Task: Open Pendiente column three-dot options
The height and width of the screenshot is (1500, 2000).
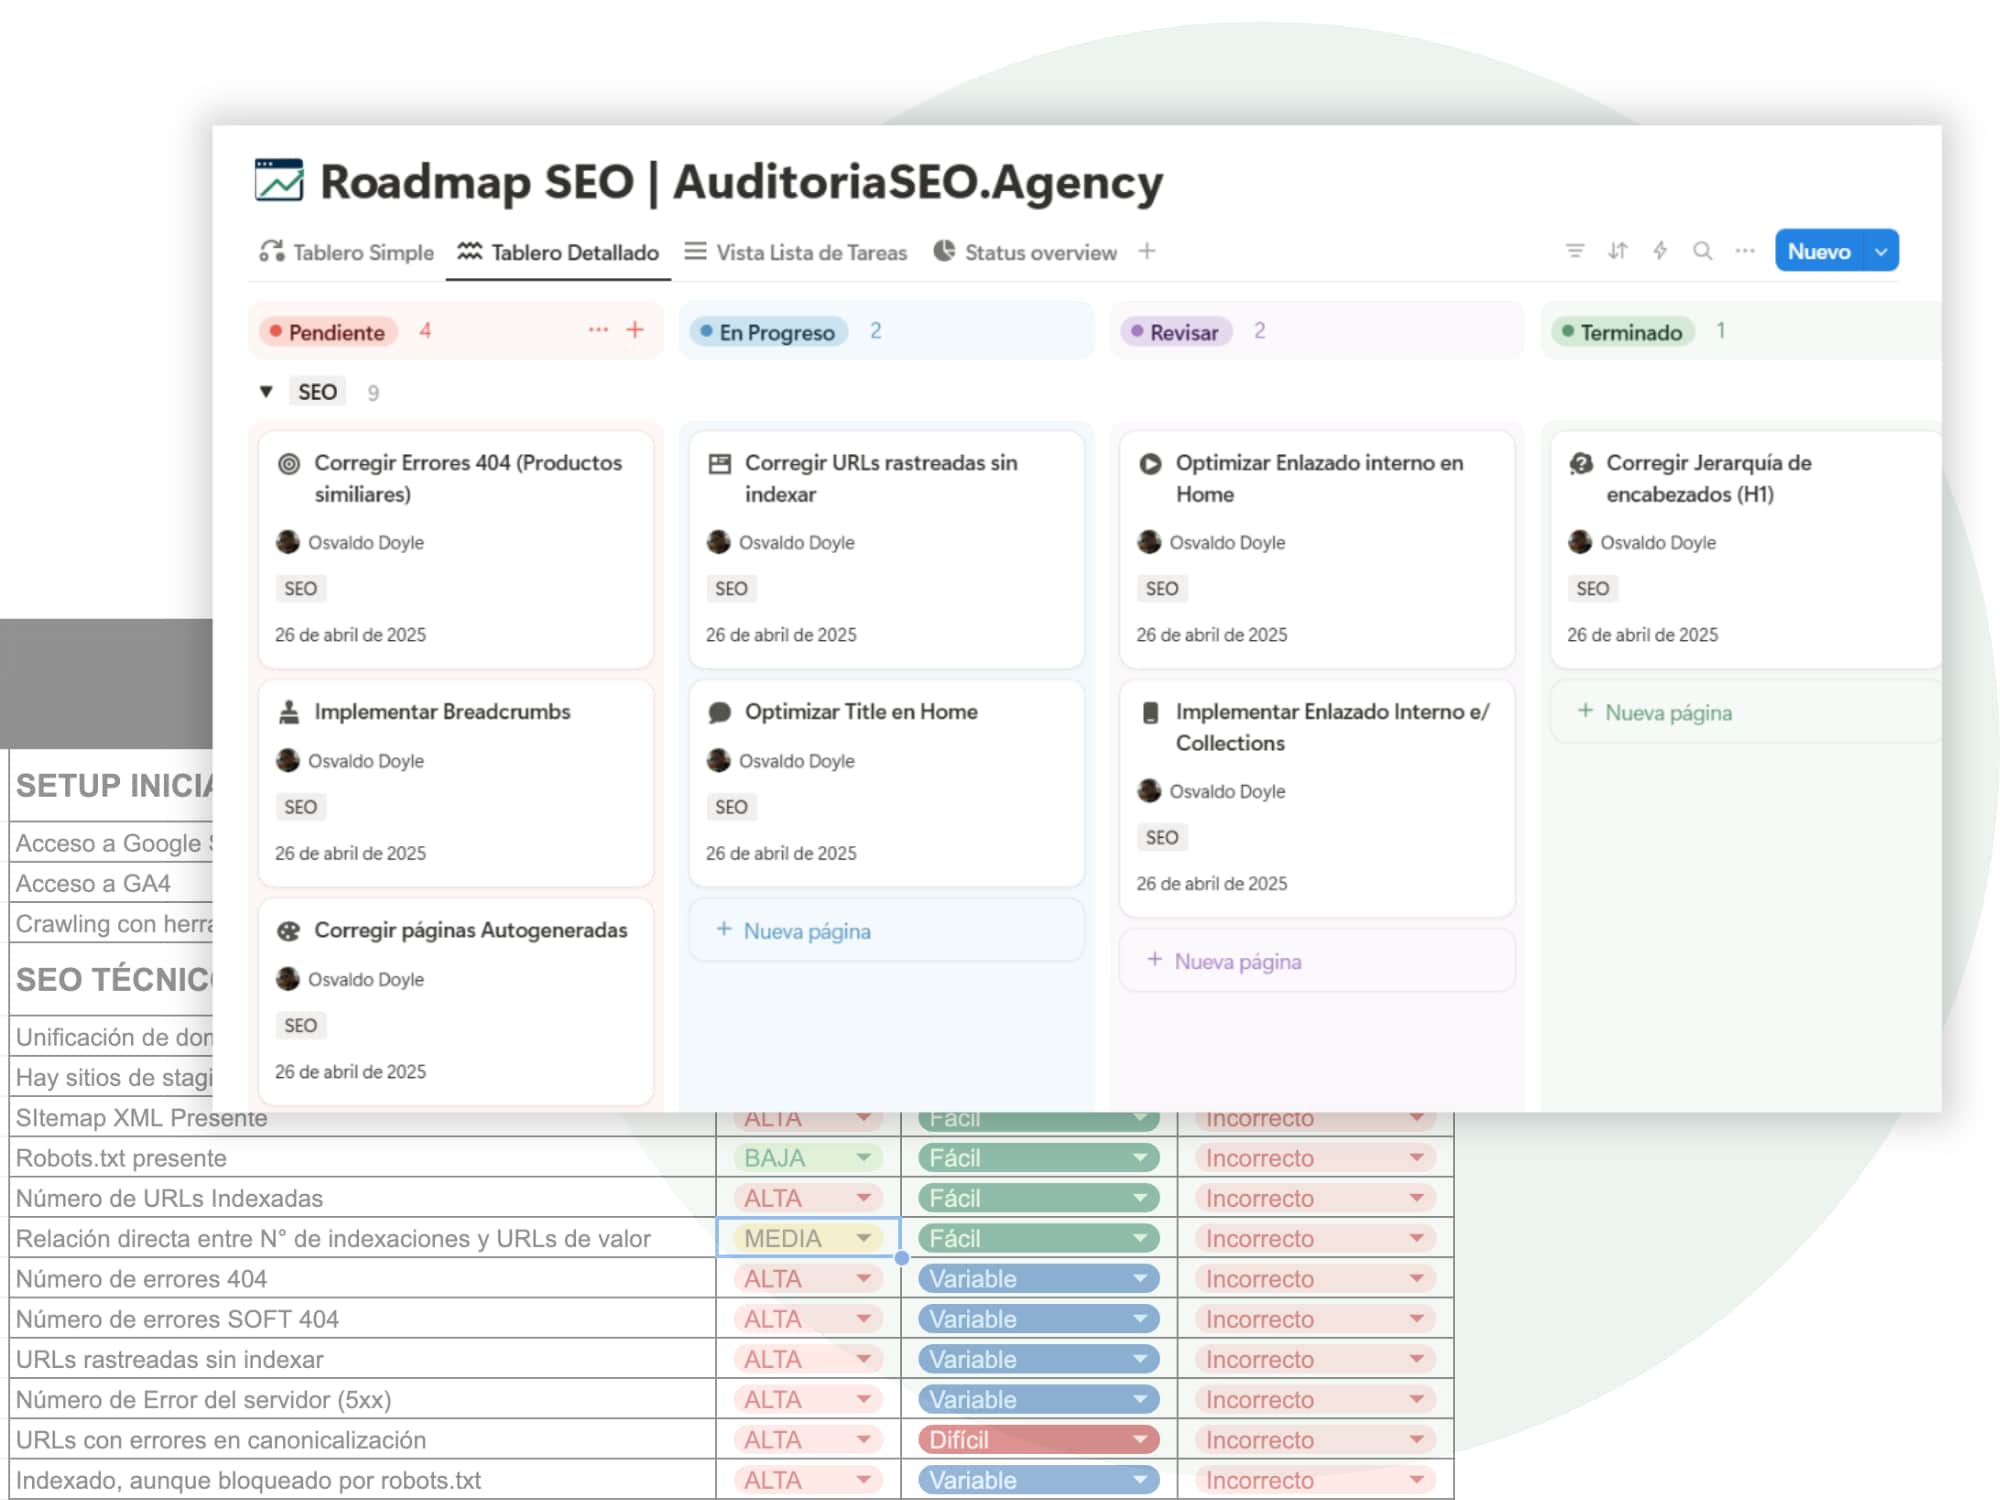Action: click(598, 330)
